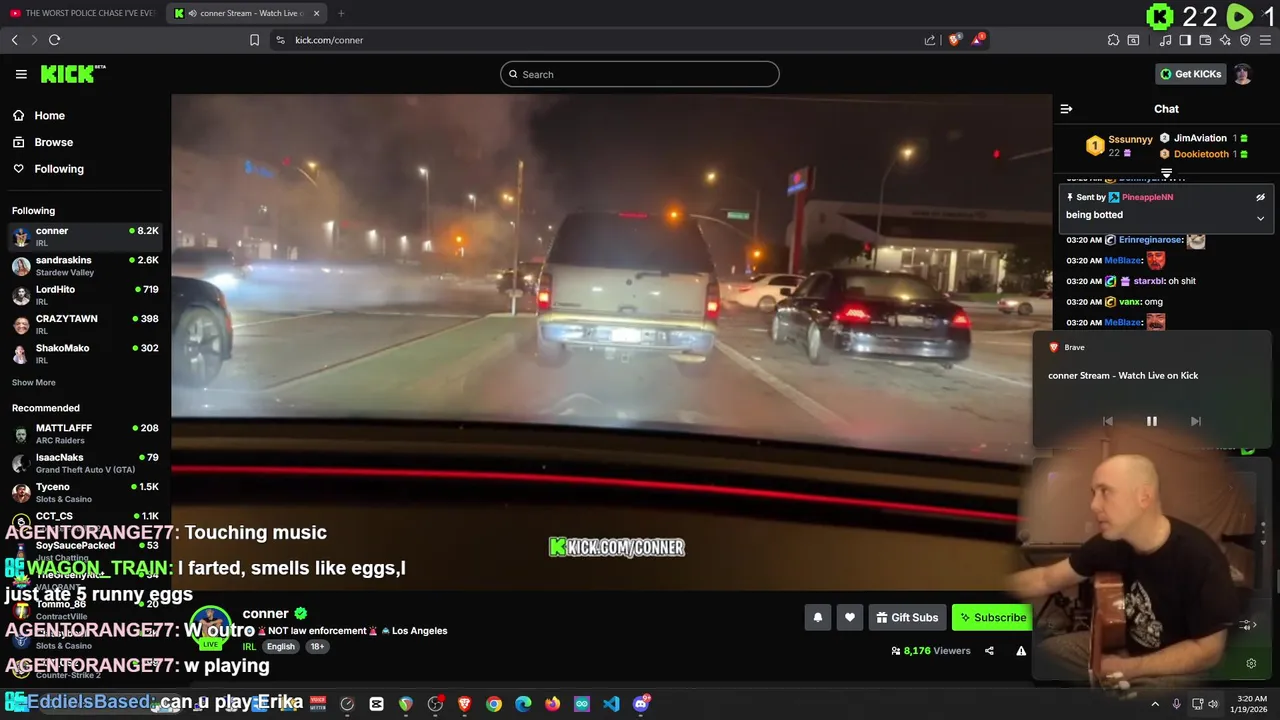Image resolution: width=1280 pixels, height=720 pixels.
Task: Toggle Brave sidebar panel icon
Action: point(1185,40)
